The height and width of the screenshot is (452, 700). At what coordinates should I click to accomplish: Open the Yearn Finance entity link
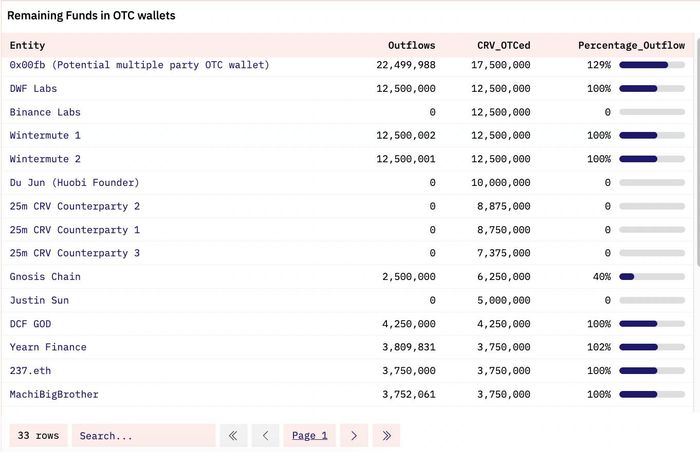coord(48,347)
